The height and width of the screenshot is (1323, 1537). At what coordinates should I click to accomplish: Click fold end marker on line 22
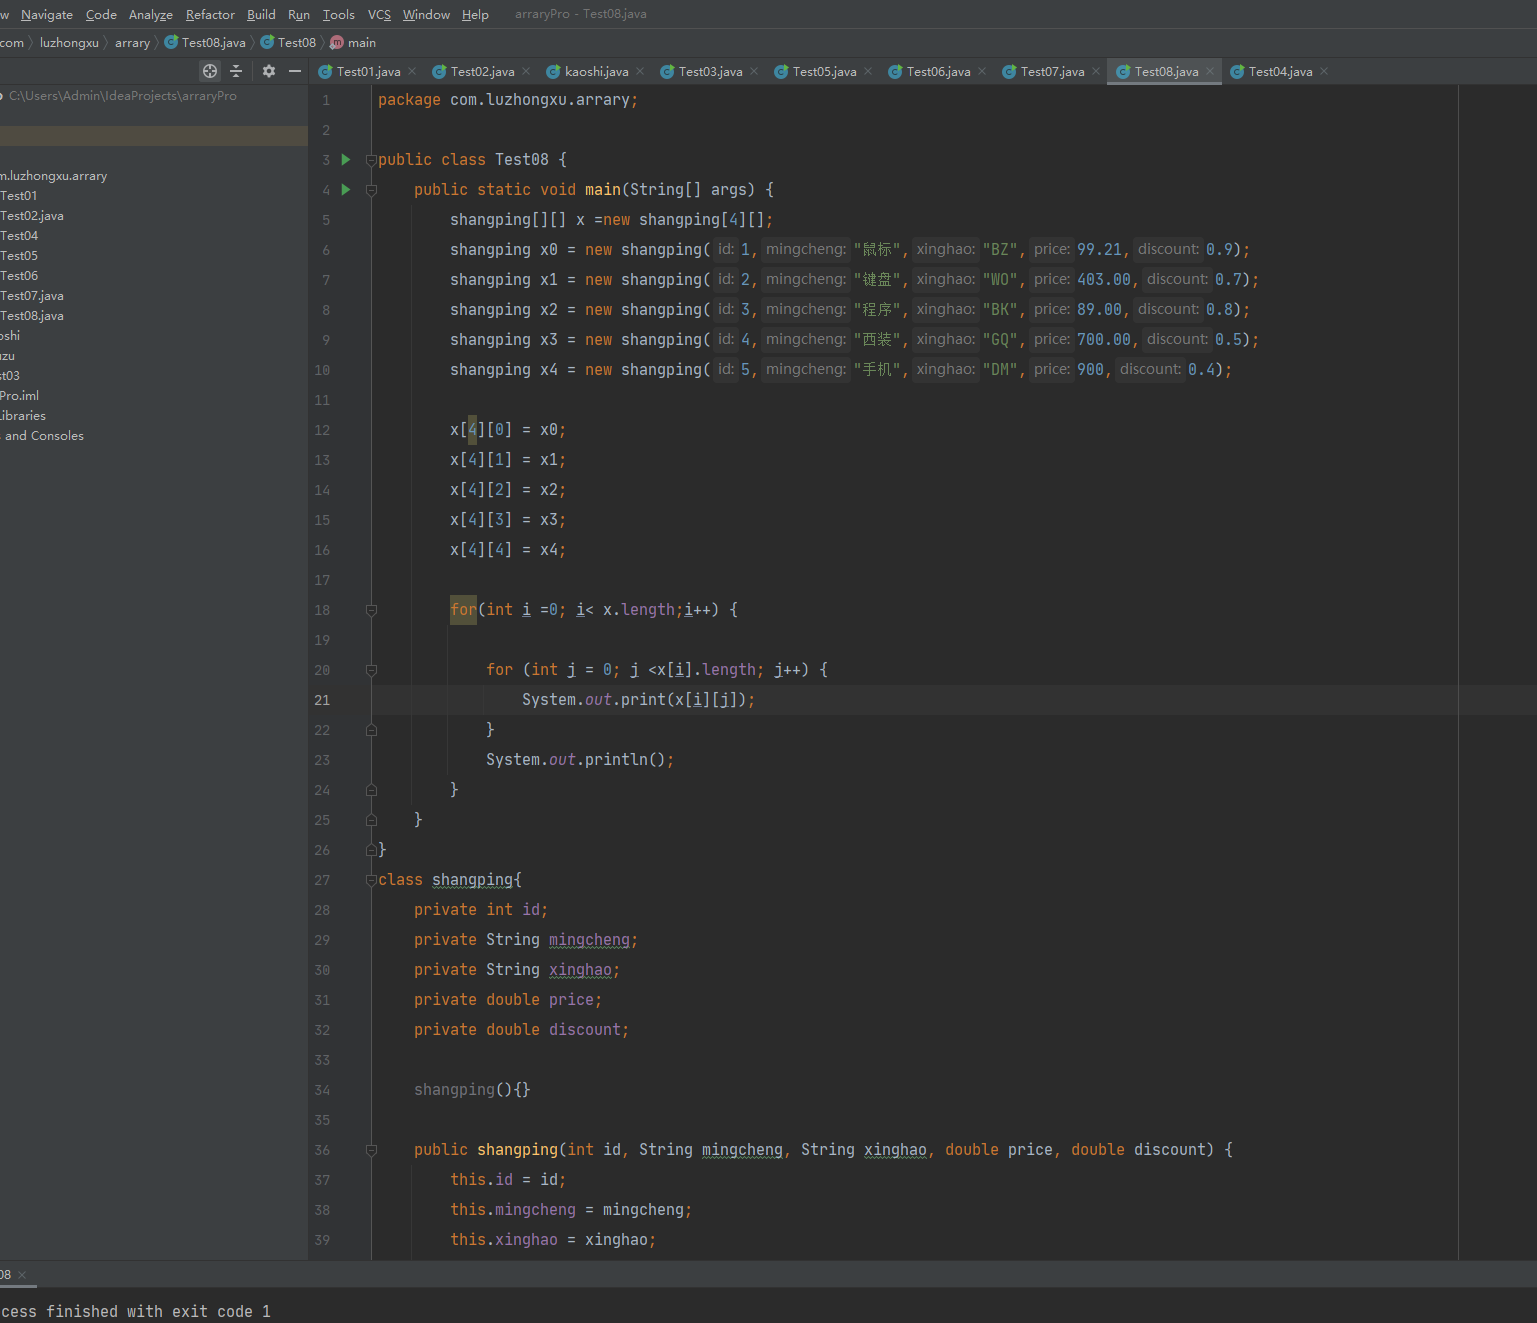coord(371,730)
